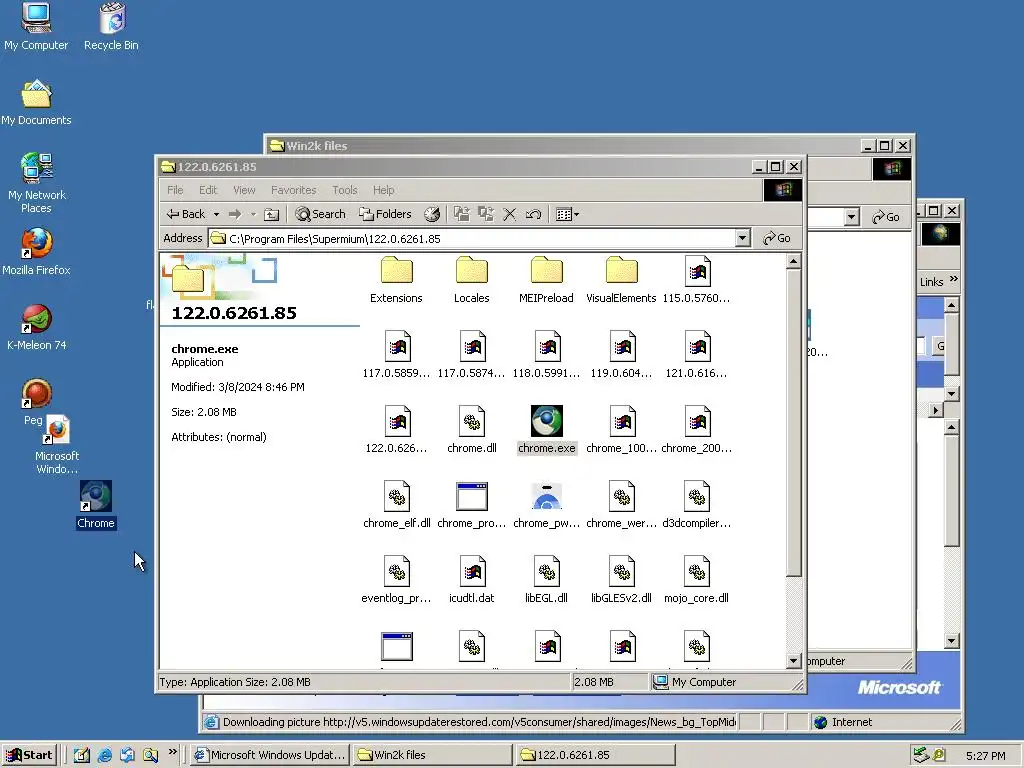
Task: Expand the Back history dropdown arrow
Action: [x=216, y=214]
